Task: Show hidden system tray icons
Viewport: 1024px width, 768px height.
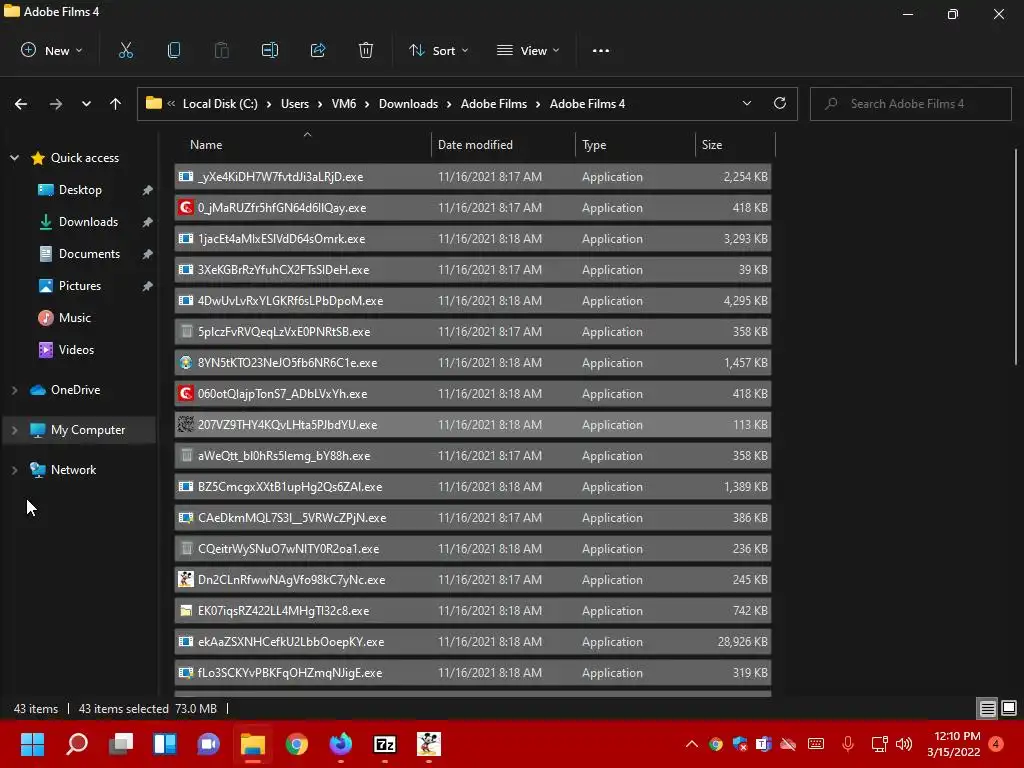Action: [692, 744]
